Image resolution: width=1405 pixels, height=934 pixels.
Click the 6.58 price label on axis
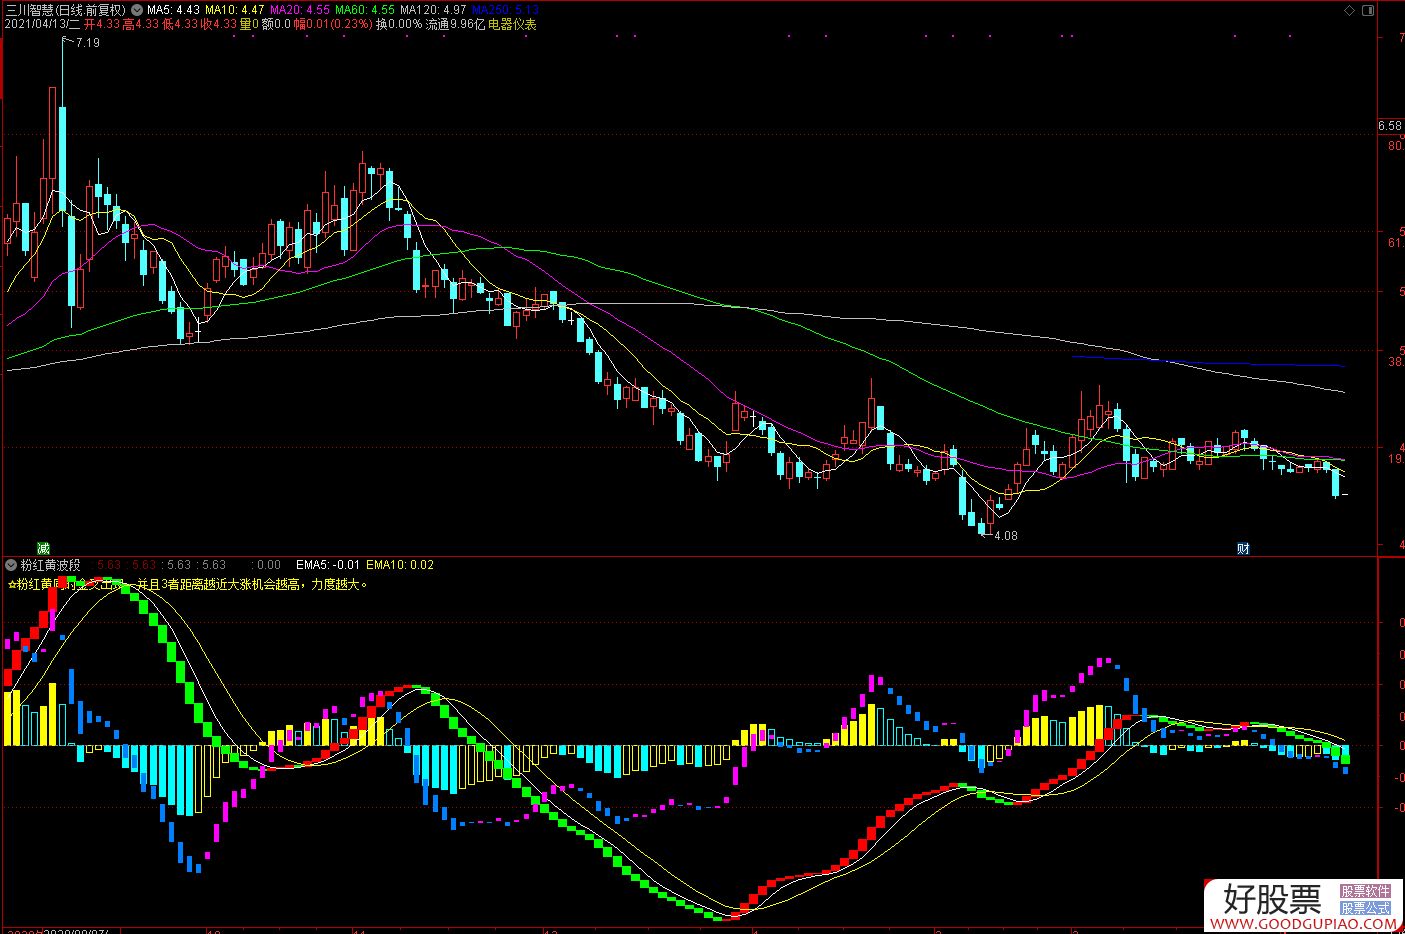coord(1389,127)
